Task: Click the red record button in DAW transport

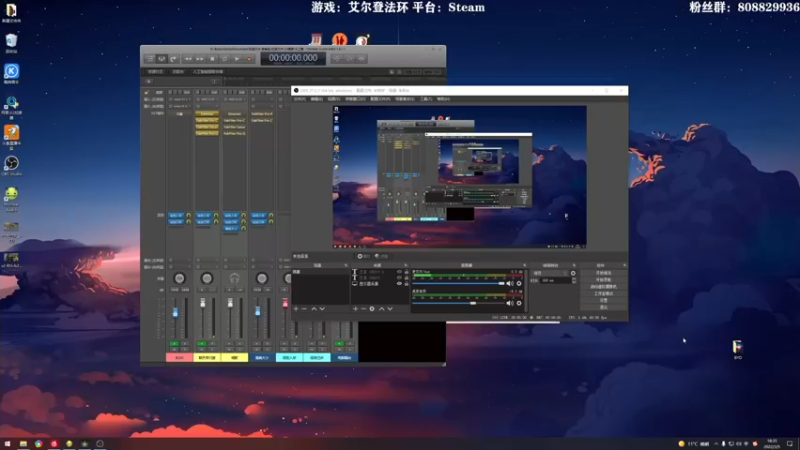Action: pos(249,59)
